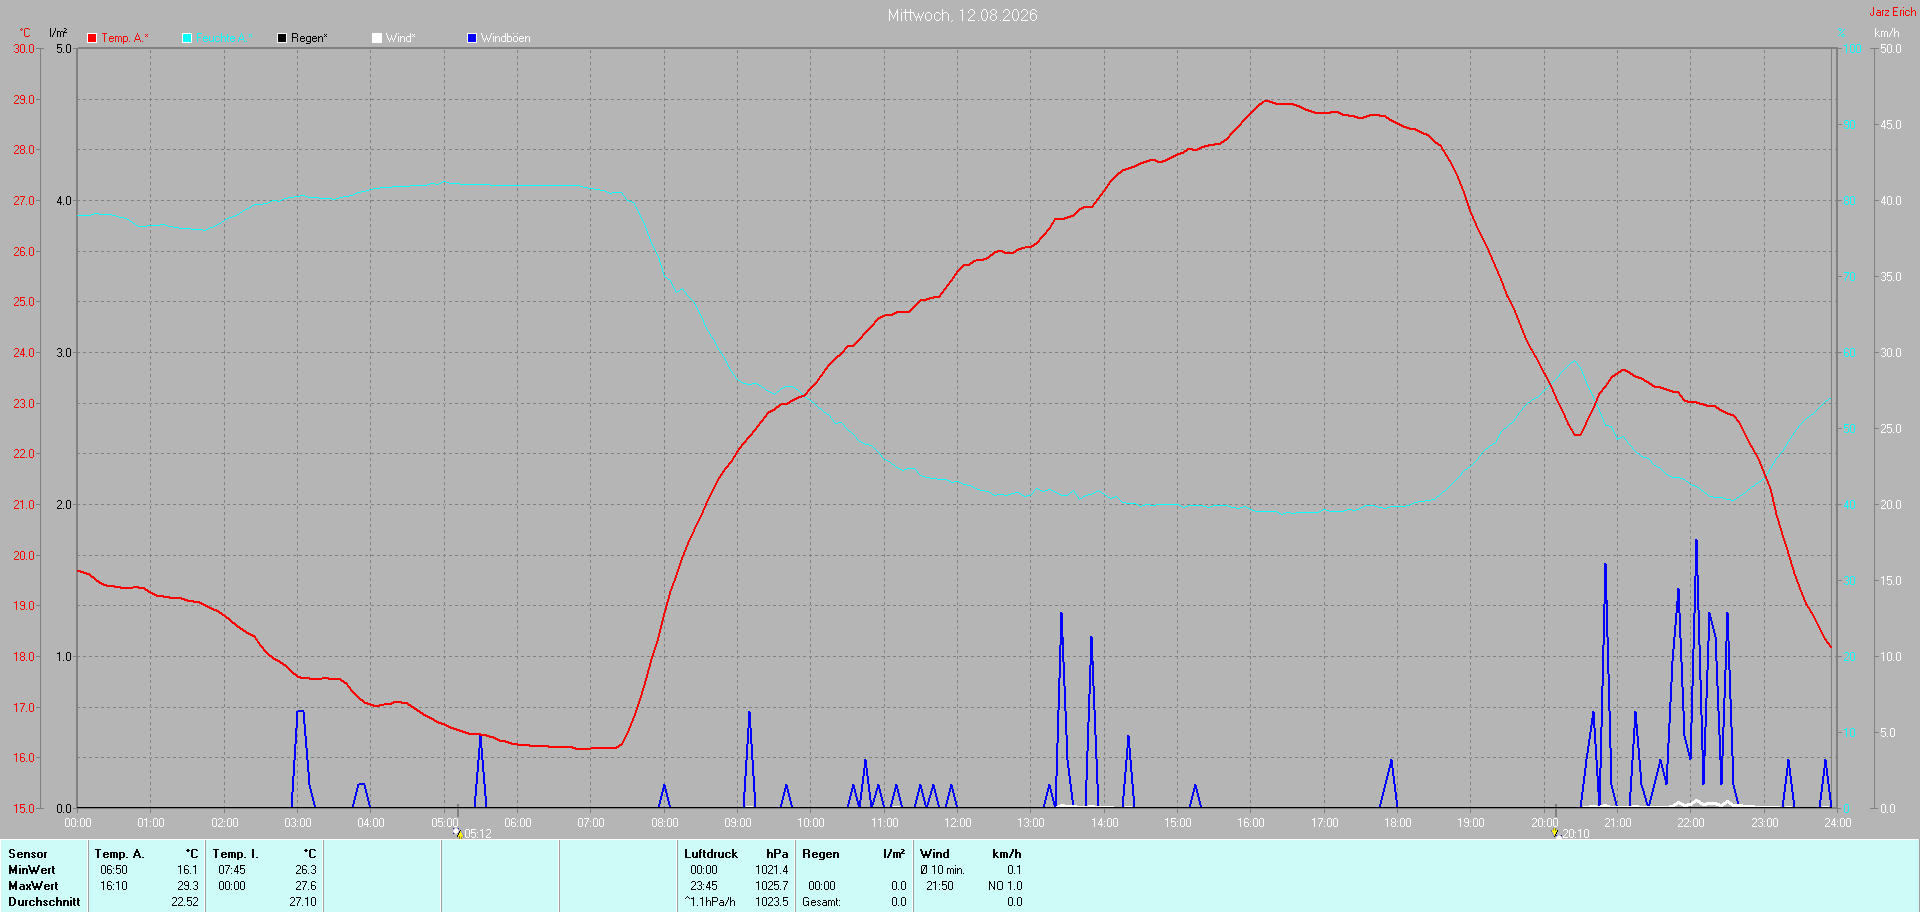This screenshot has height=912, width=1920.
Task: Click the pressure trend ^1.1hPa/h
Action: coord(710,902)
